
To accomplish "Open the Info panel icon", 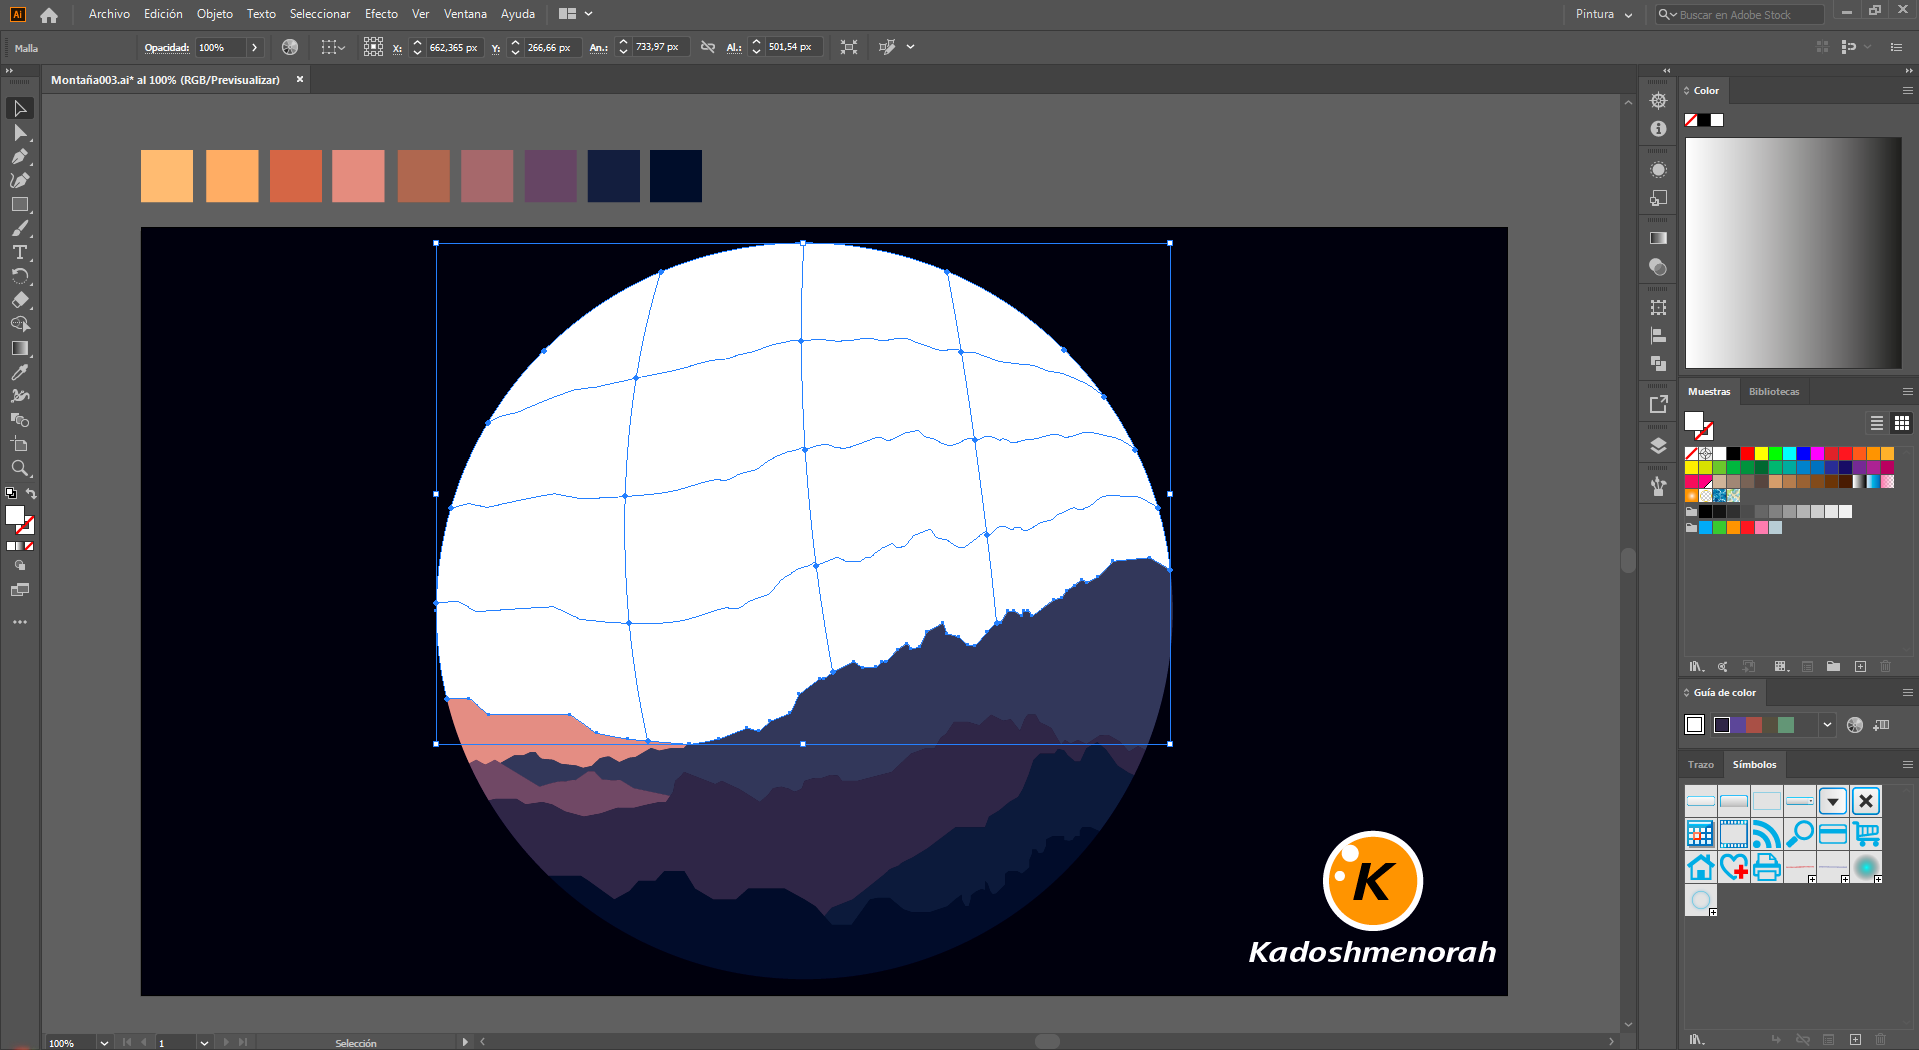I will [x=1658, y=129].
